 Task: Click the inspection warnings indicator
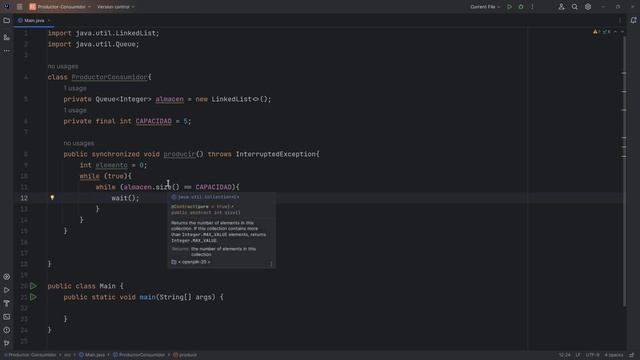[x=601, y=31]
